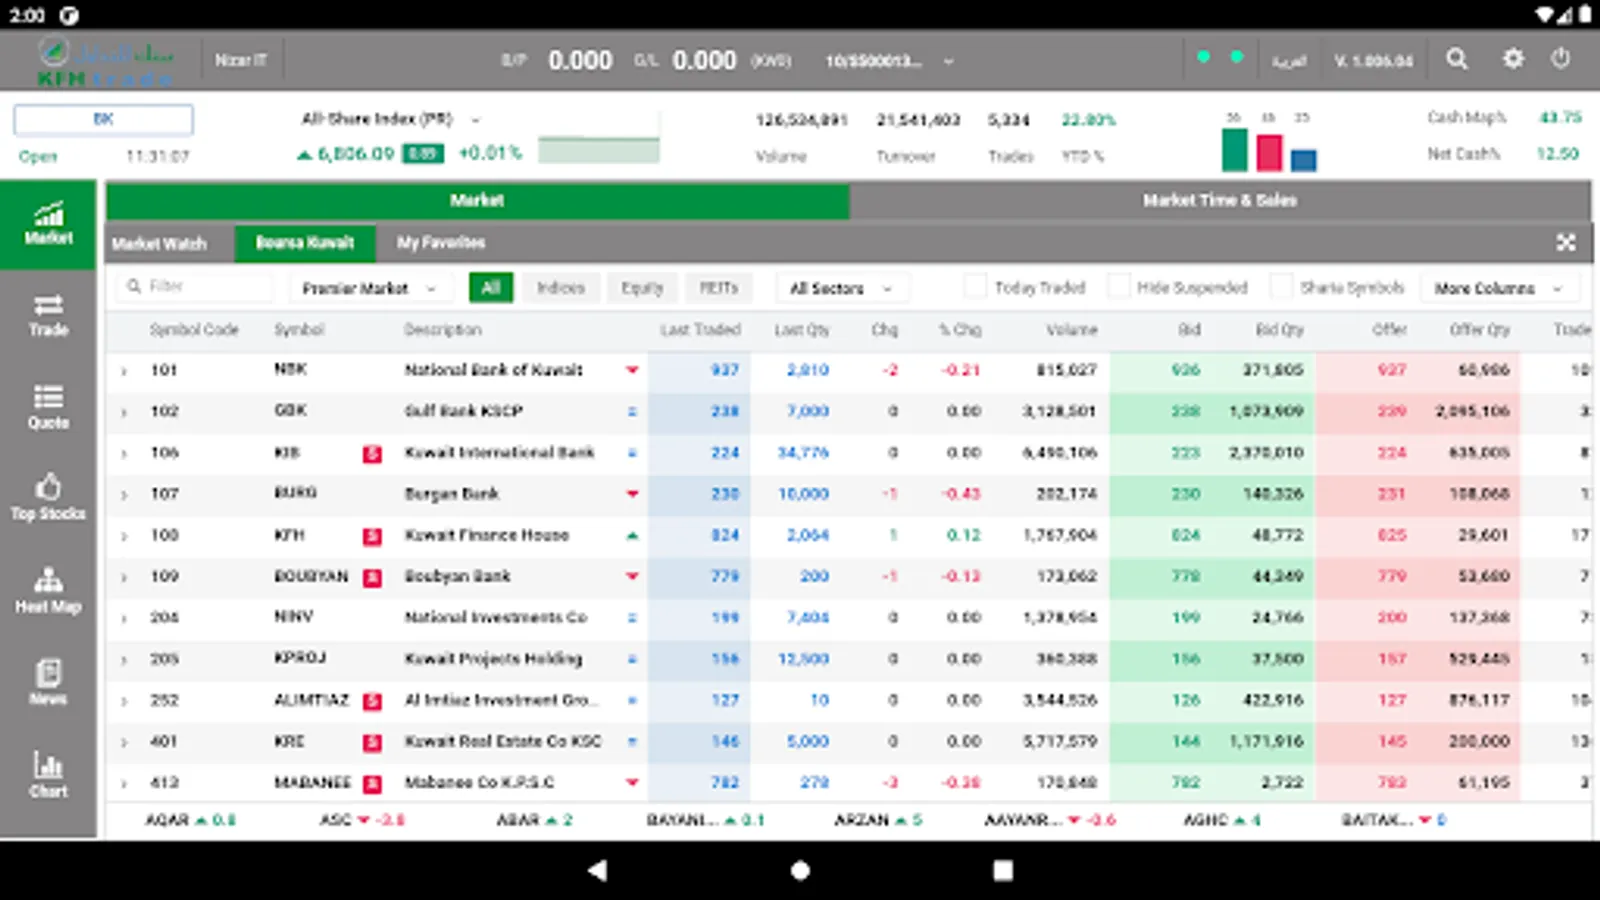
Task: Click Kuwait International Bank description
Action: (x=499, y=453)
